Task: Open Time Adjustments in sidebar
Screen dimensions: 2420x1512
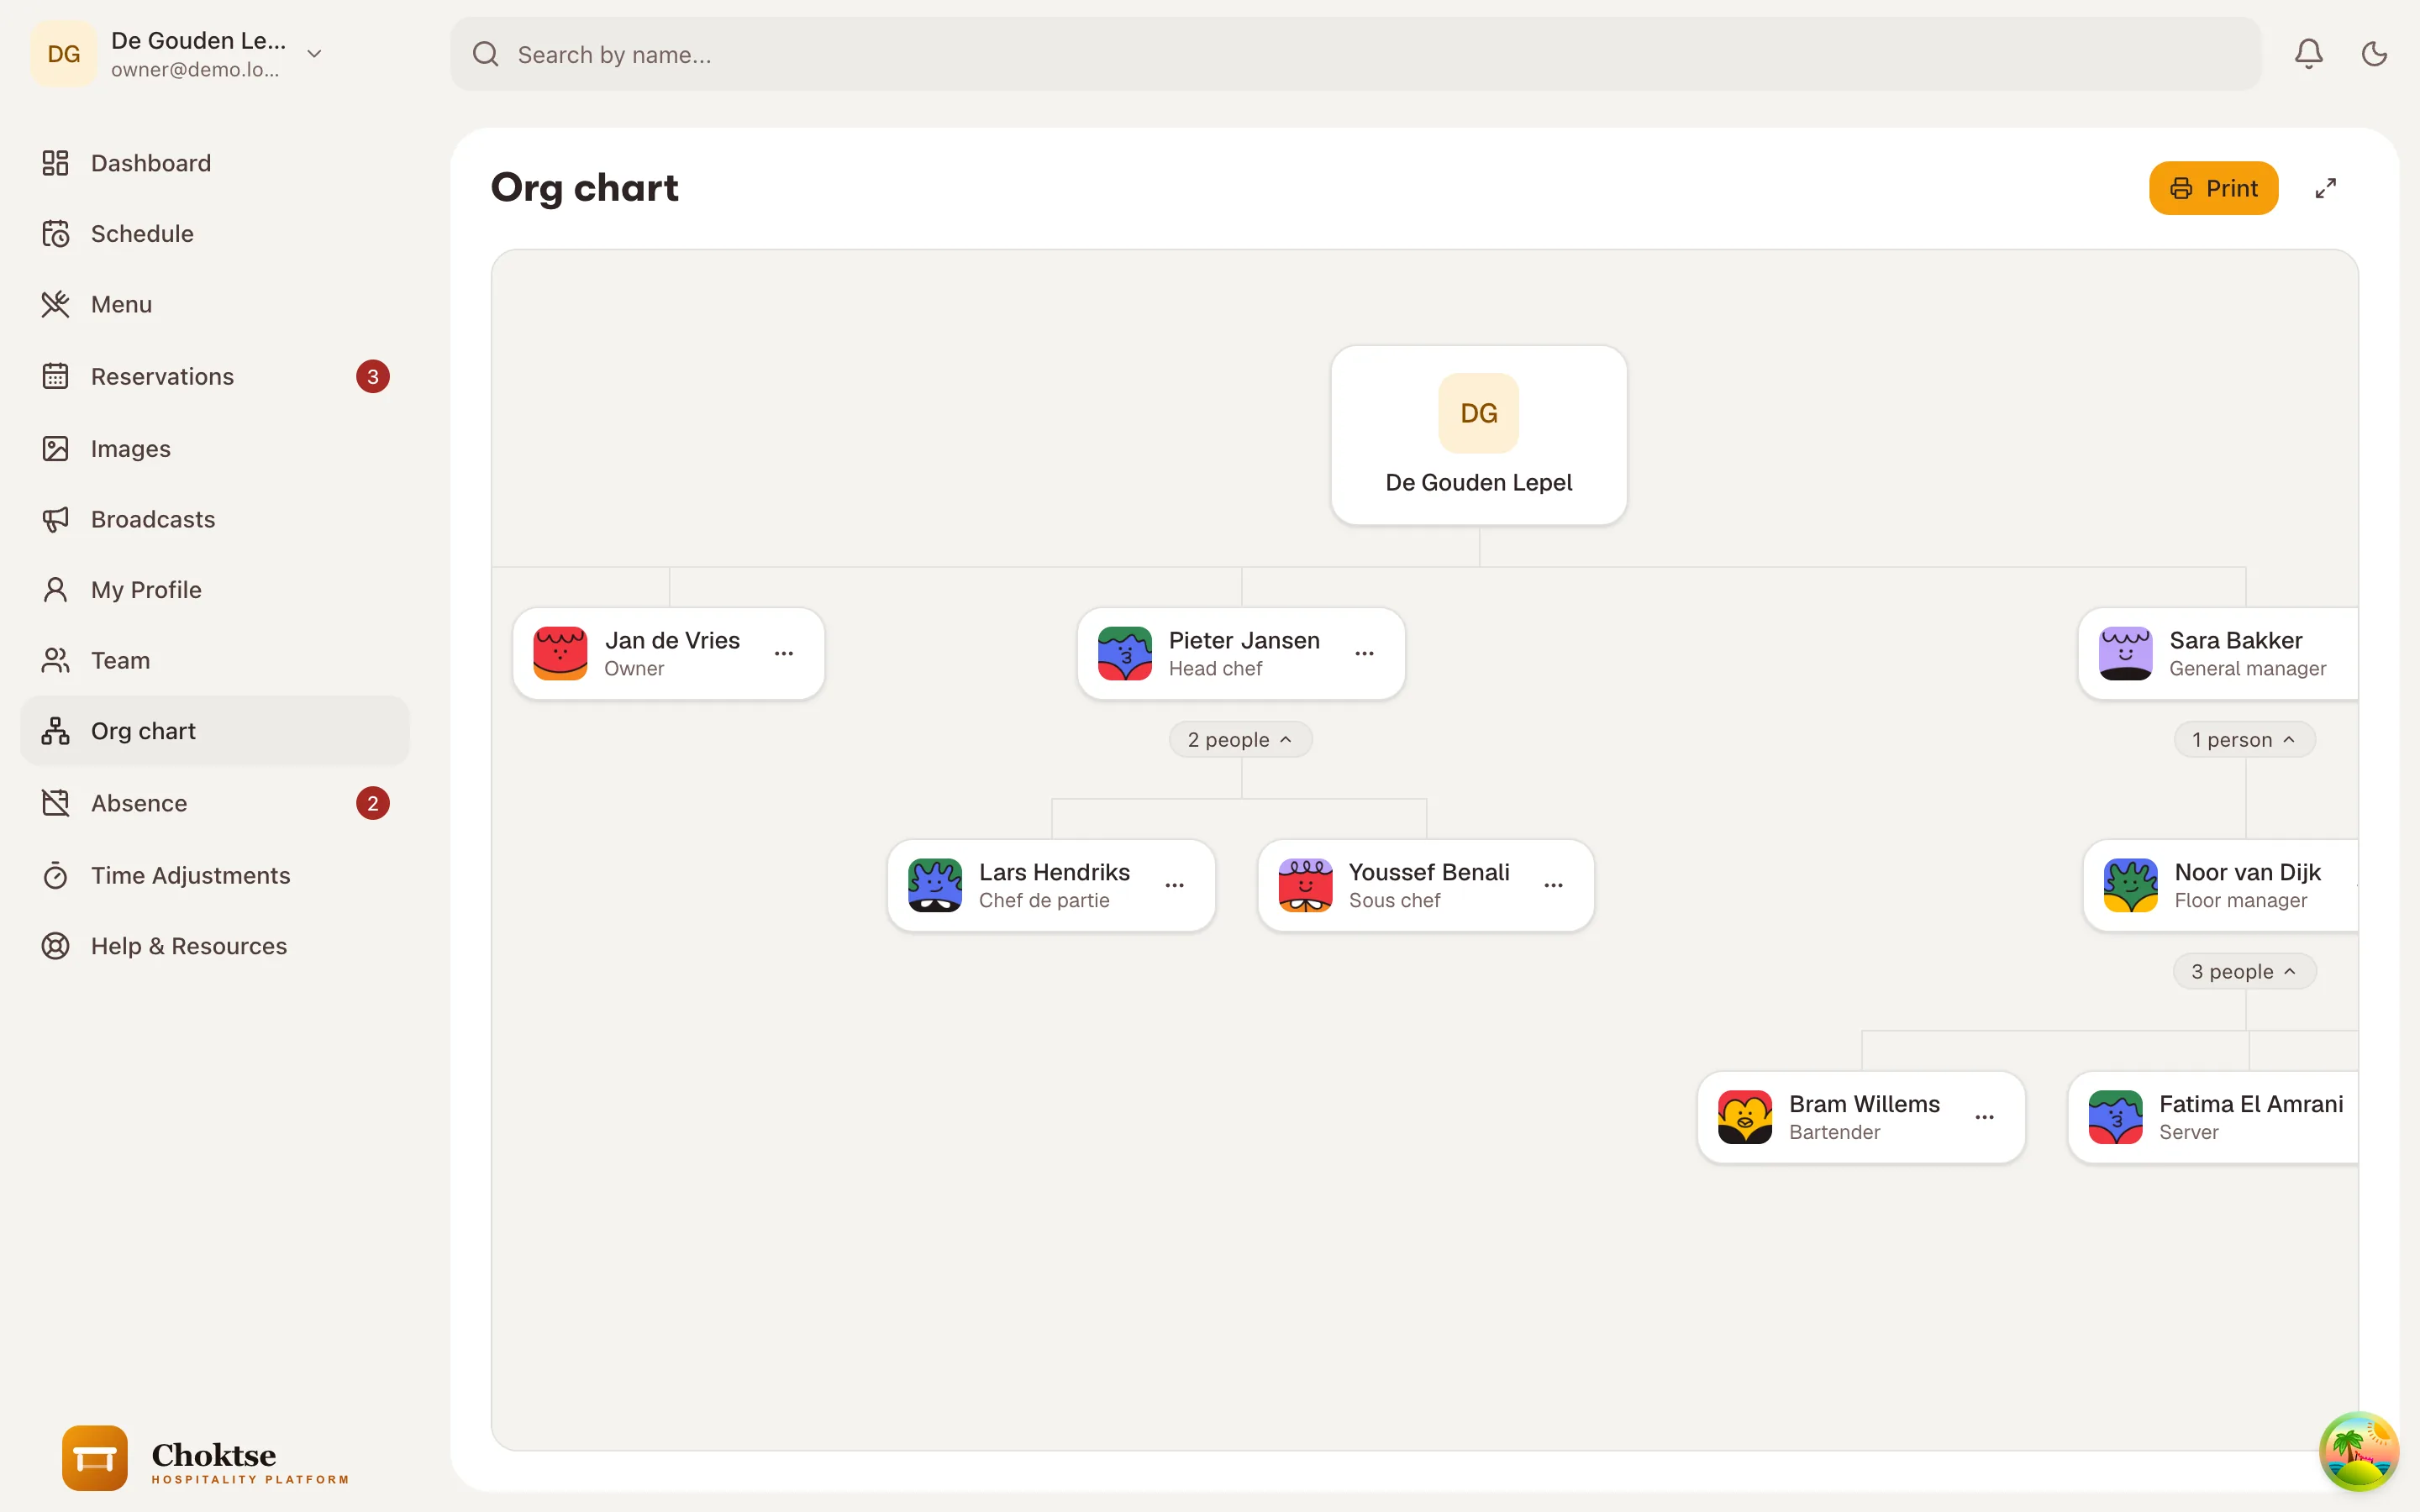Action: click(x=214, y=875)
